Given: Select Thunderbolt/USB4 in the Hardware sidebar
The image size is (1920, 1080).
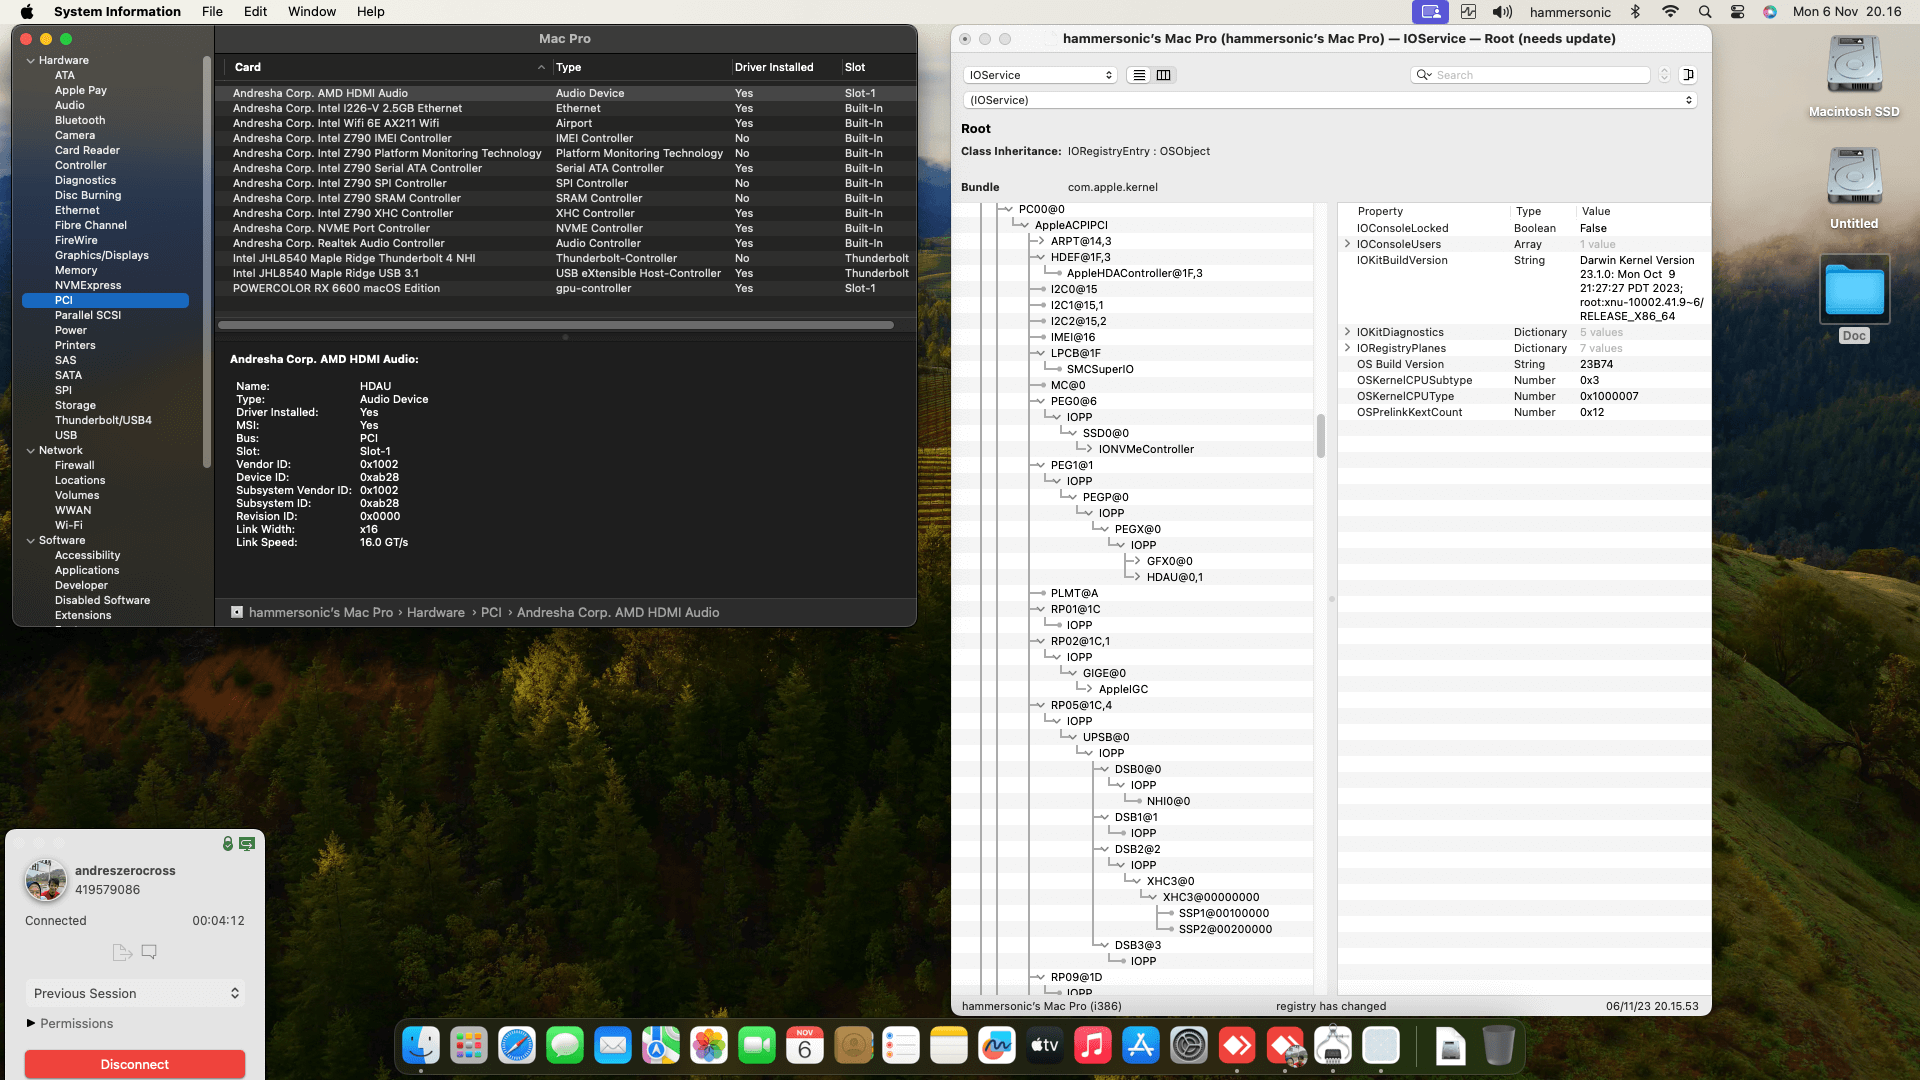Looking at the screenshot, I should [x=103, y=420].
